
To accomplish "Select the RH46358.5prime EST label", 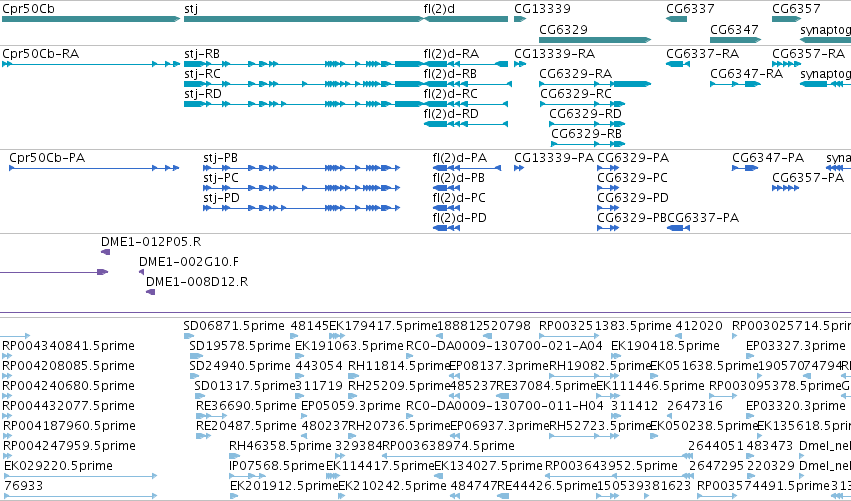I will coord(280,446).
